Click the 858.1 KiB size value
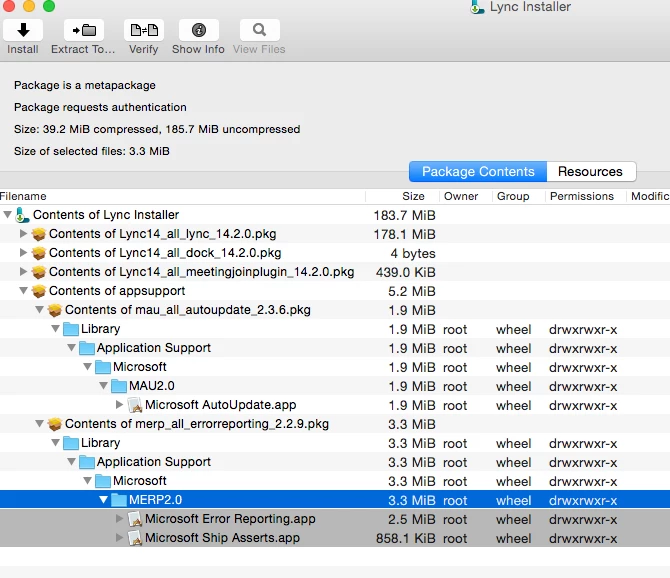The height and width of the screenshot is (578, 670). 406,539
